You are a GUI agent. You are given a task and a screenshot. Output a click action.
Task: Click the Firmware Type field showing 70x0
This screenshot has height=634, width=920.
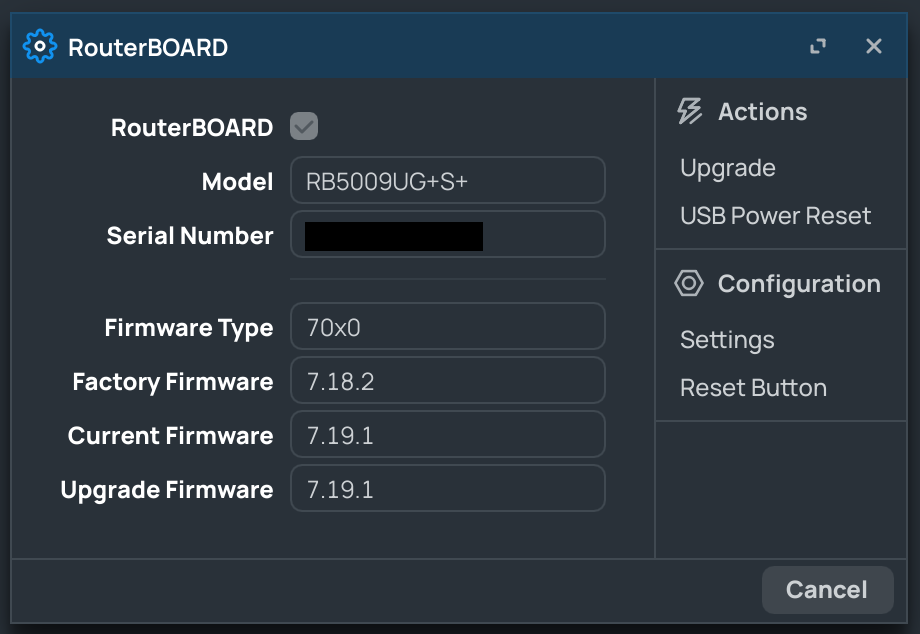(x=448, y=326)
